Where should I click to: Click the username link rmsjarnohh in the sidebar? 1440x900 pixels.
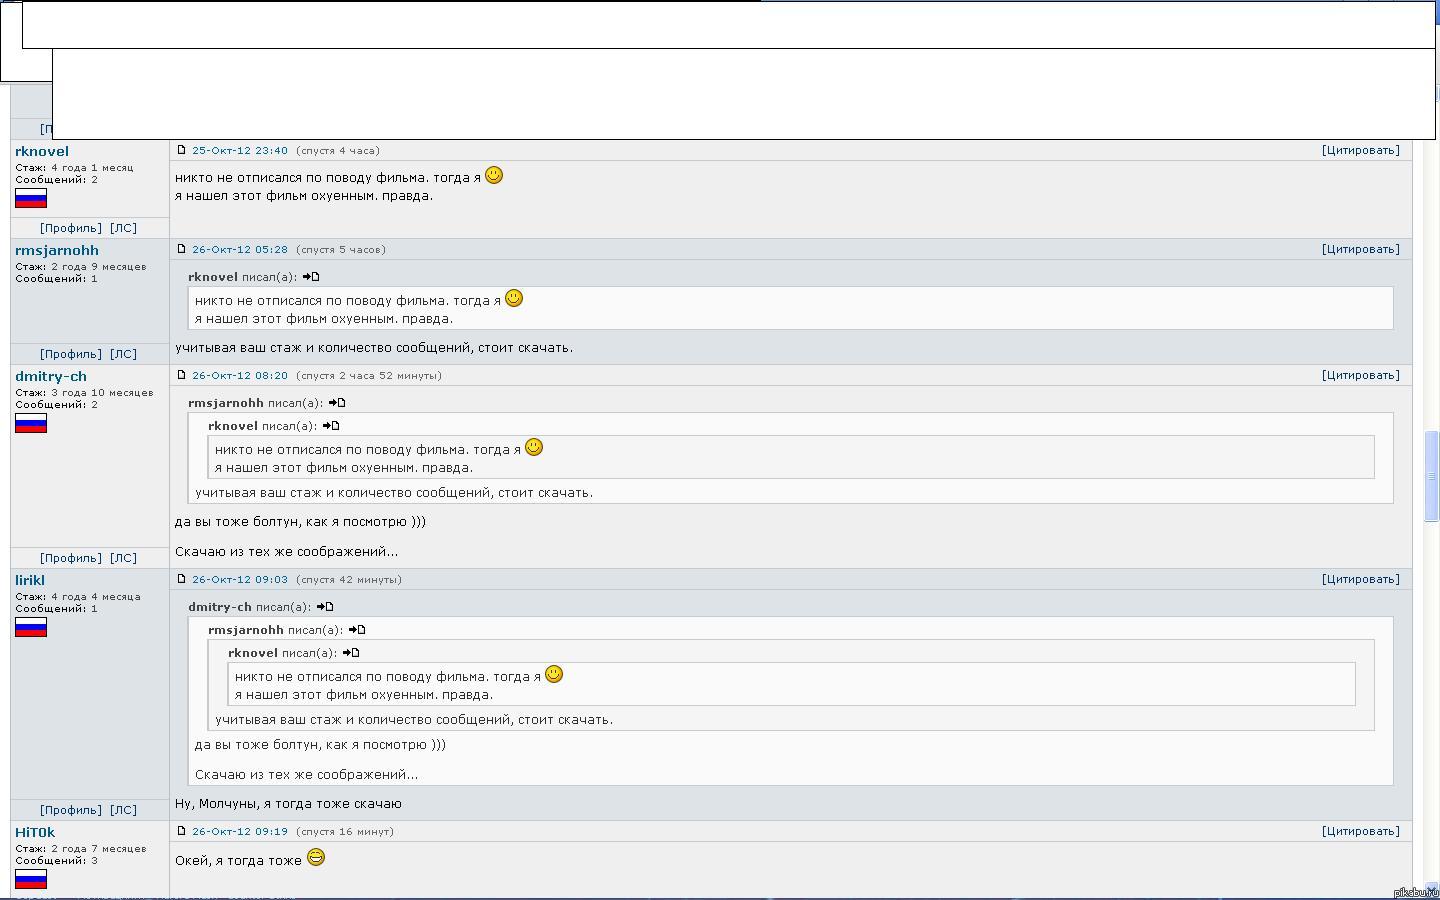(x=57, y=250)
